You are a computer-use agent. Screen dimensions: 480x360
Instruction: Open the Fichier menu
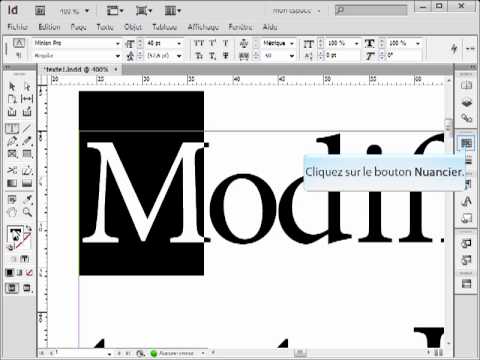18,27
